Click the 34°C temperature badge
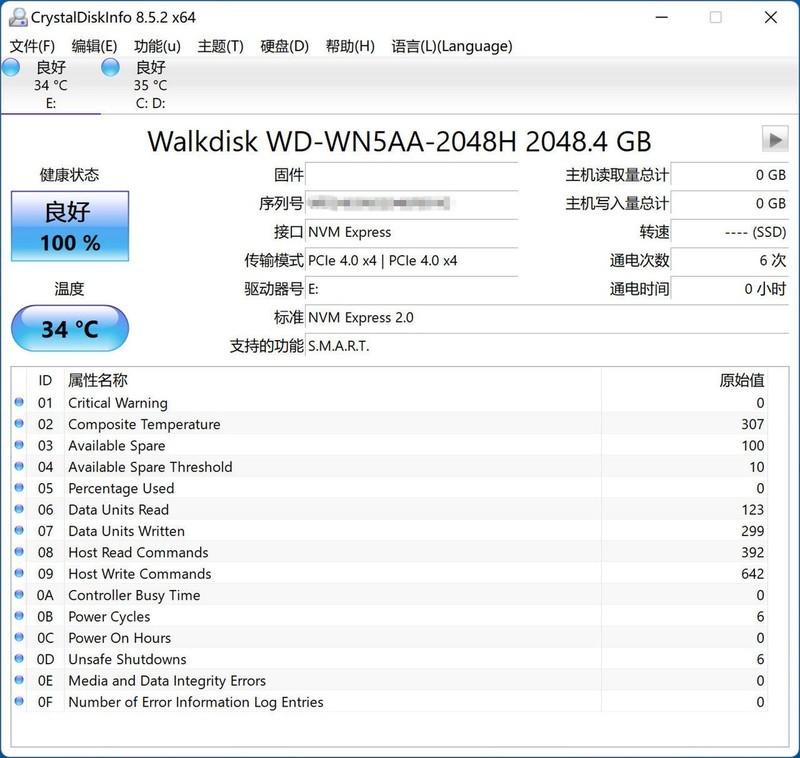 [x=68, y=328]
